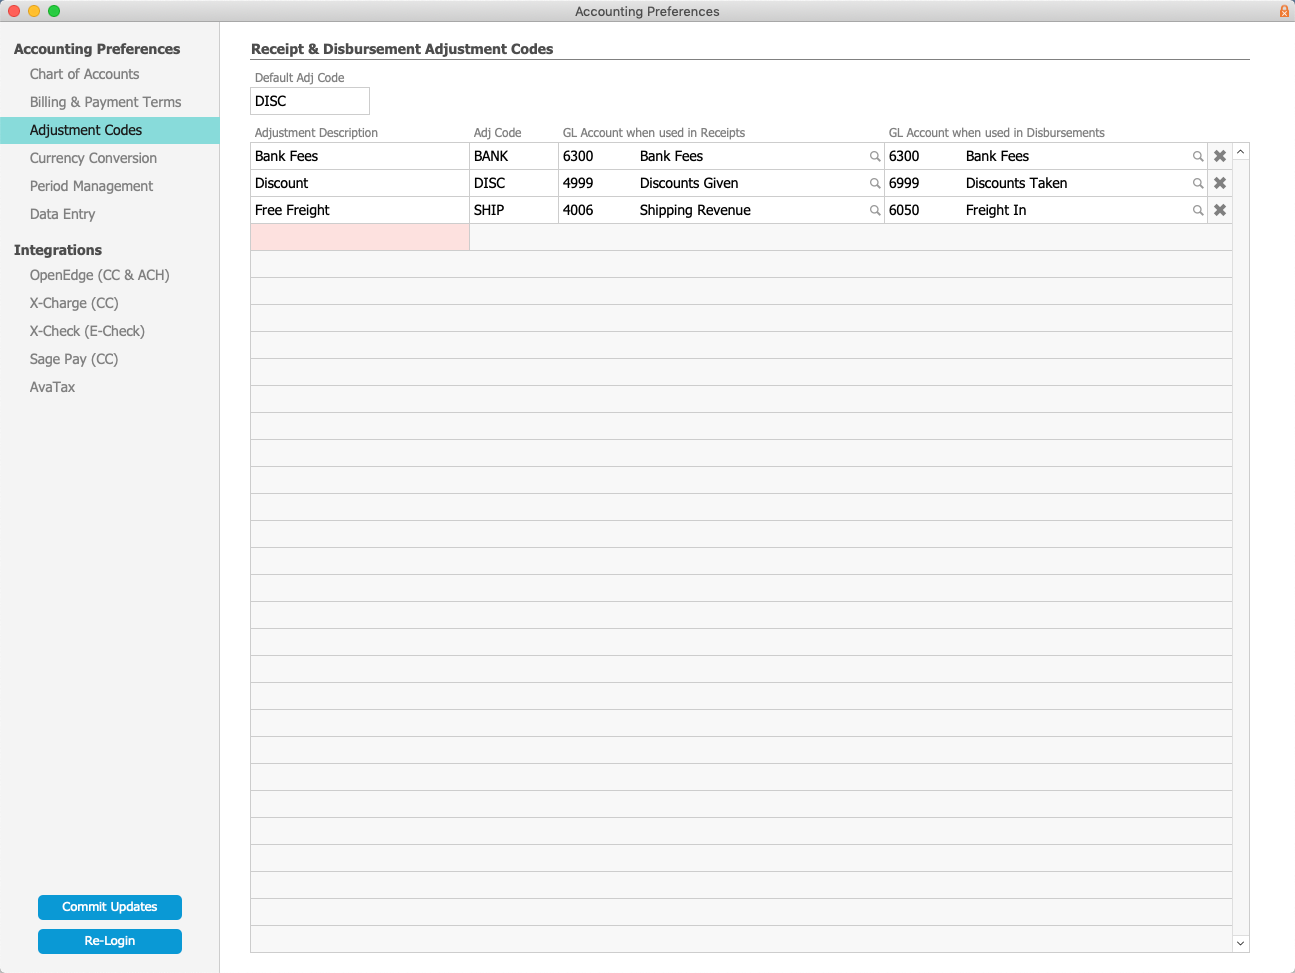1295x973 pixels.
Task: Open AvaTax integration settings
Action: click(x=52, y=387)
